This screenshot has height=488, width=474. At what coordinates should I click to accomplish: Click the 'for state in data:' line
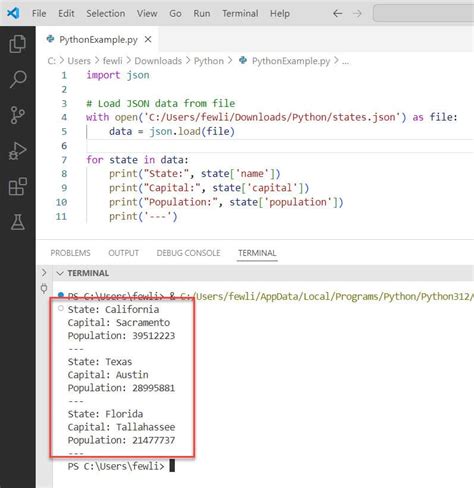coord(137,160)
